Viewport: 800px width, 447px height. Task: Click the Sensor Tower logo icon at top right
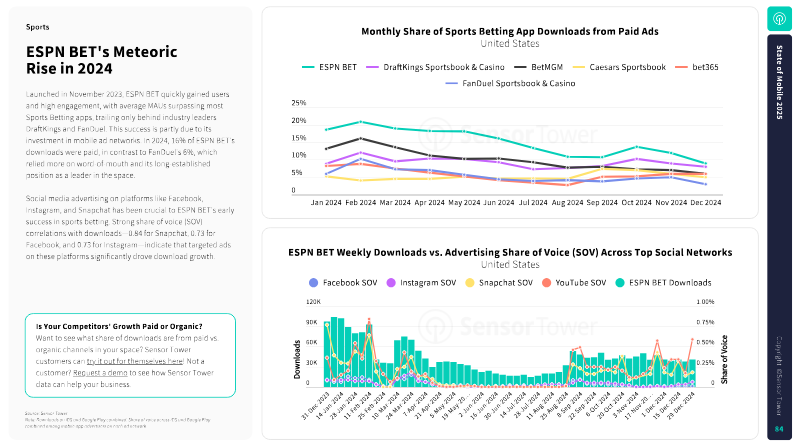point(779,19)
